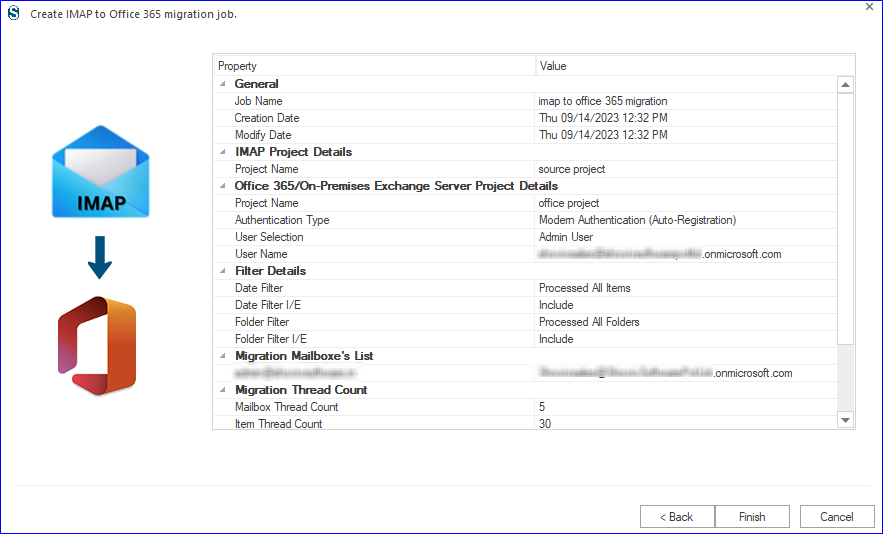The image size is (883, 534).
Task: Click the 'Processed All Folders' value
Action: [x=589, y=322]
